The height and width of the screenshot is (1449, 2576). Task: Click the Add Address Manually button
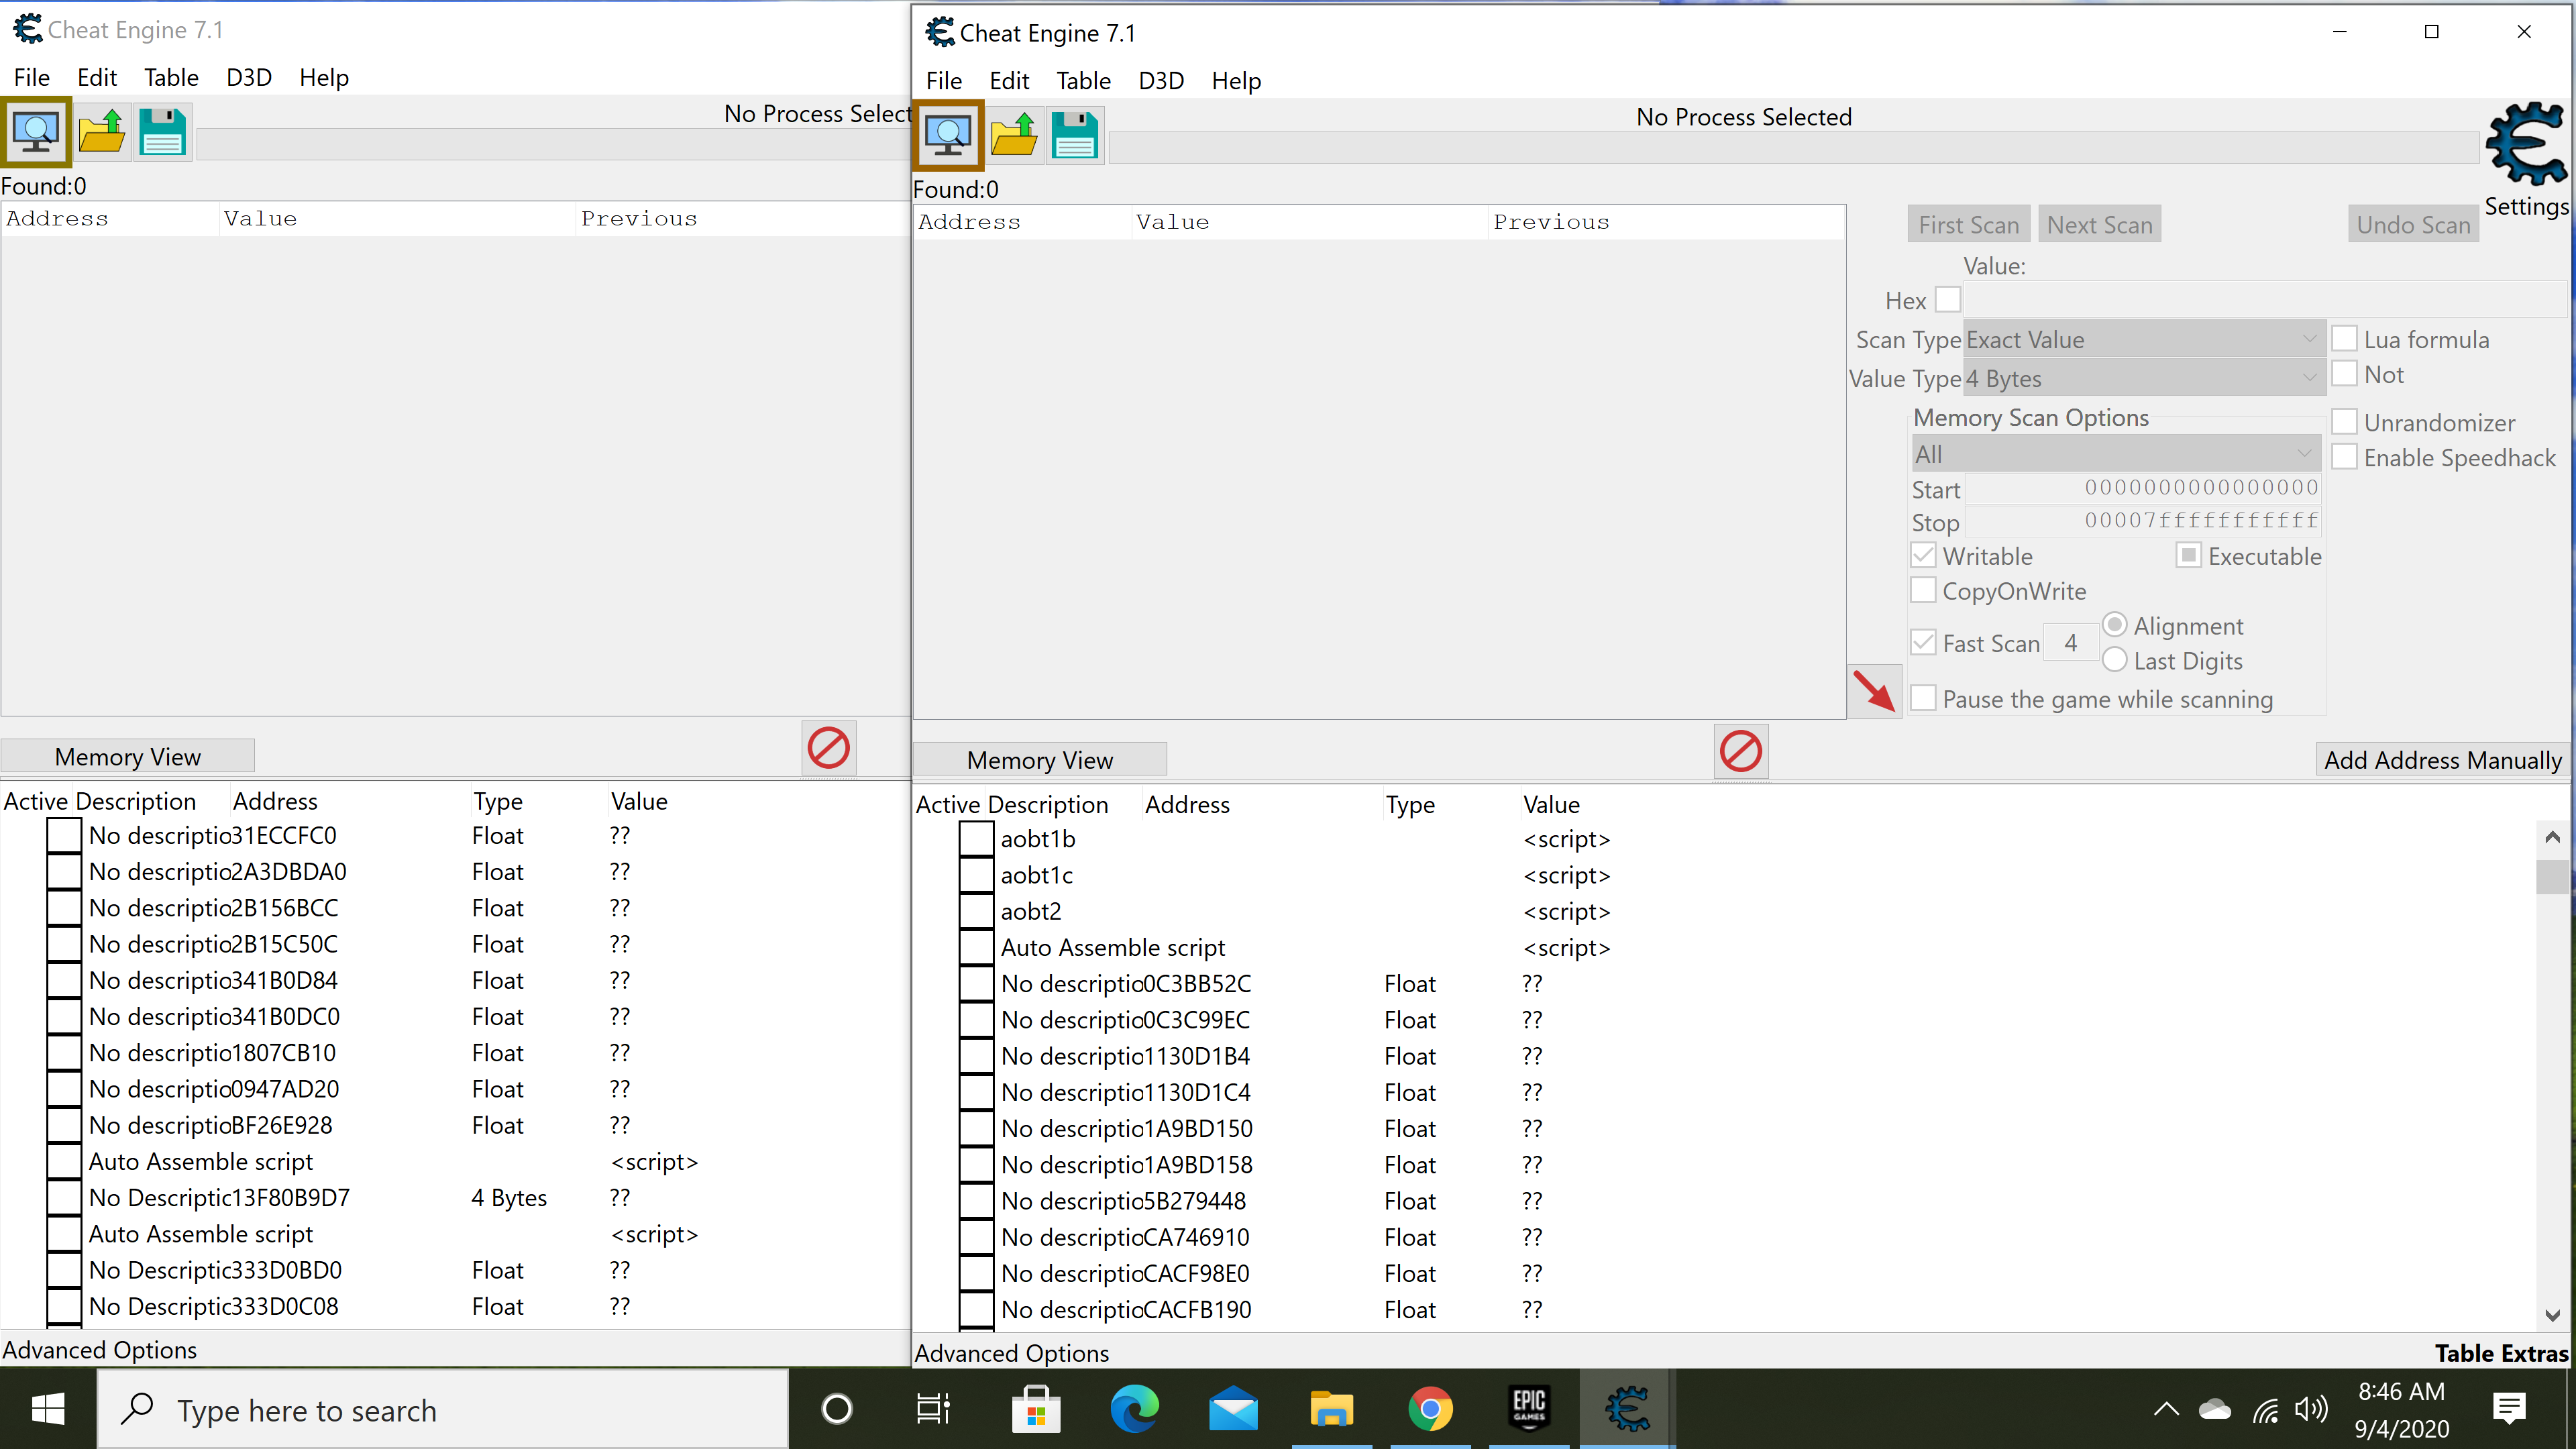(x=2442, y=759)
